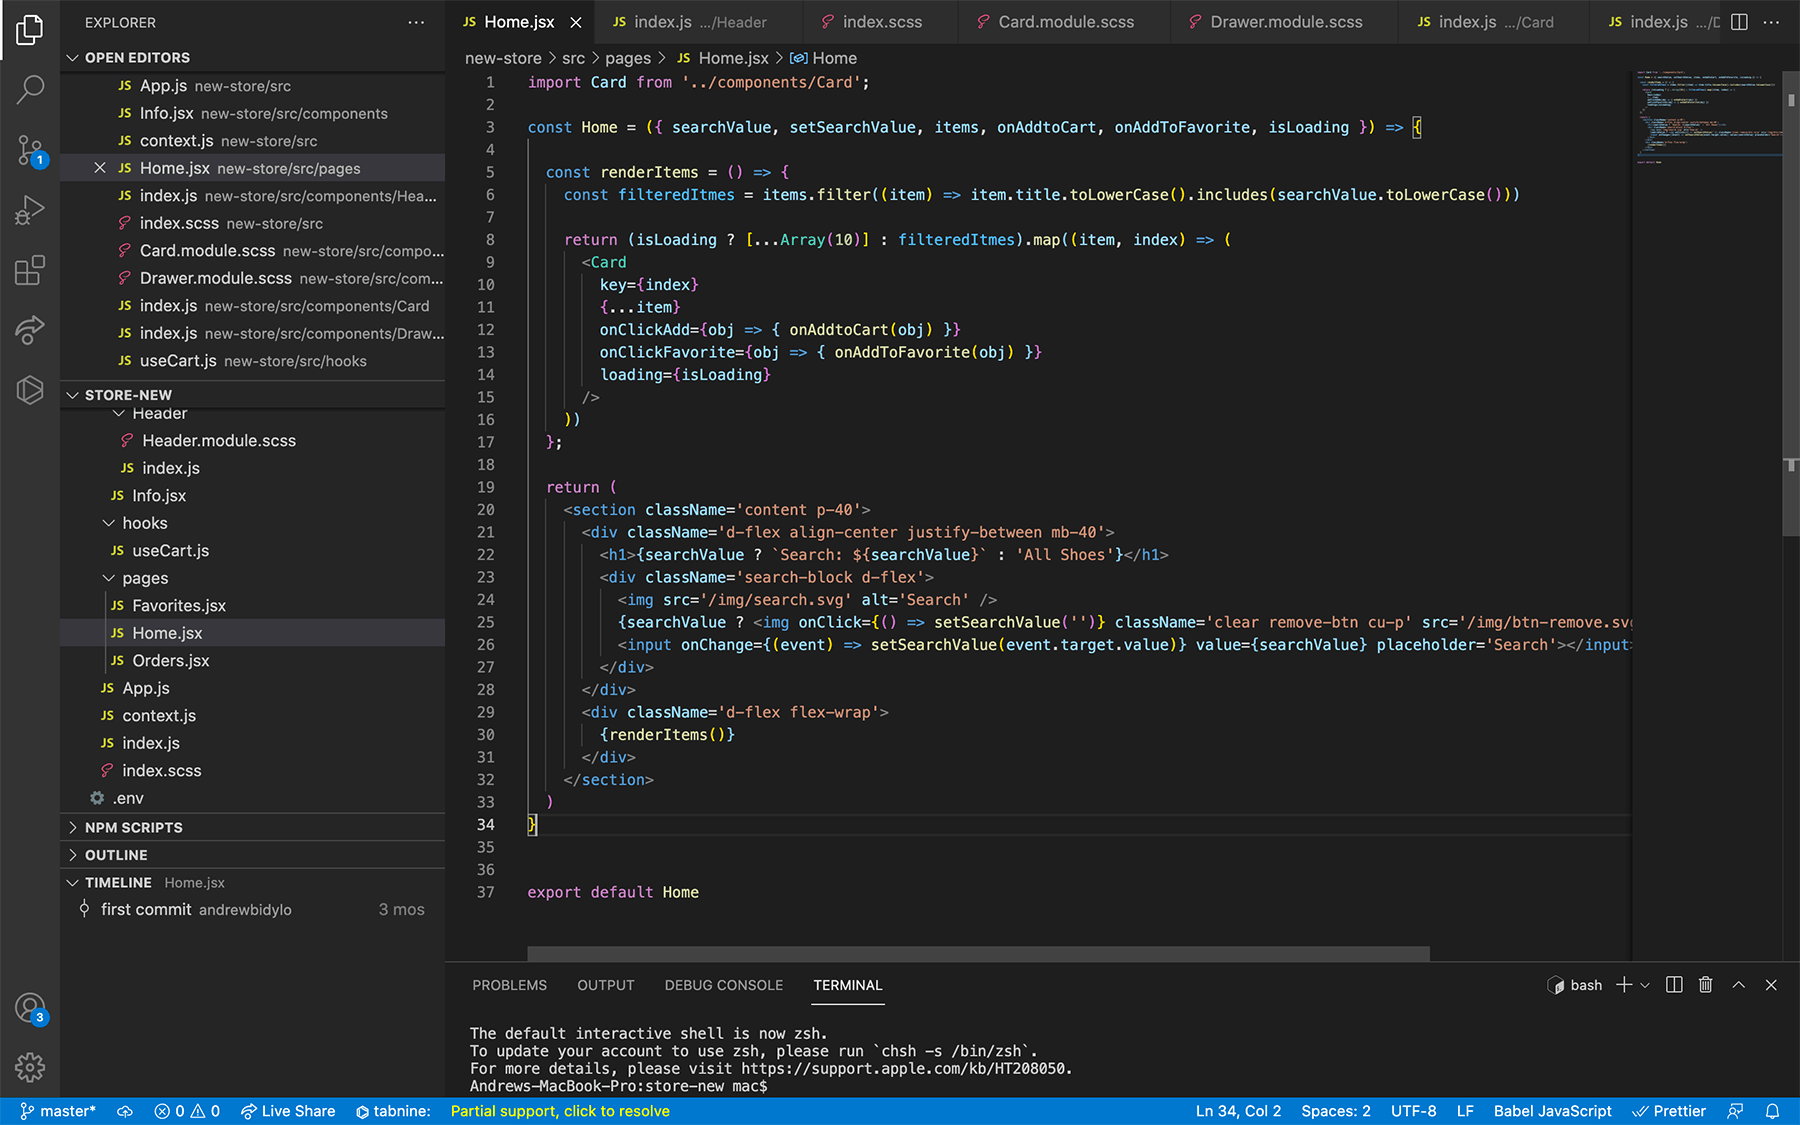This screenshot has width=1800, height=1125.
Task: Open notifications bell in status bar
Action: [x=1772, y=1111]
